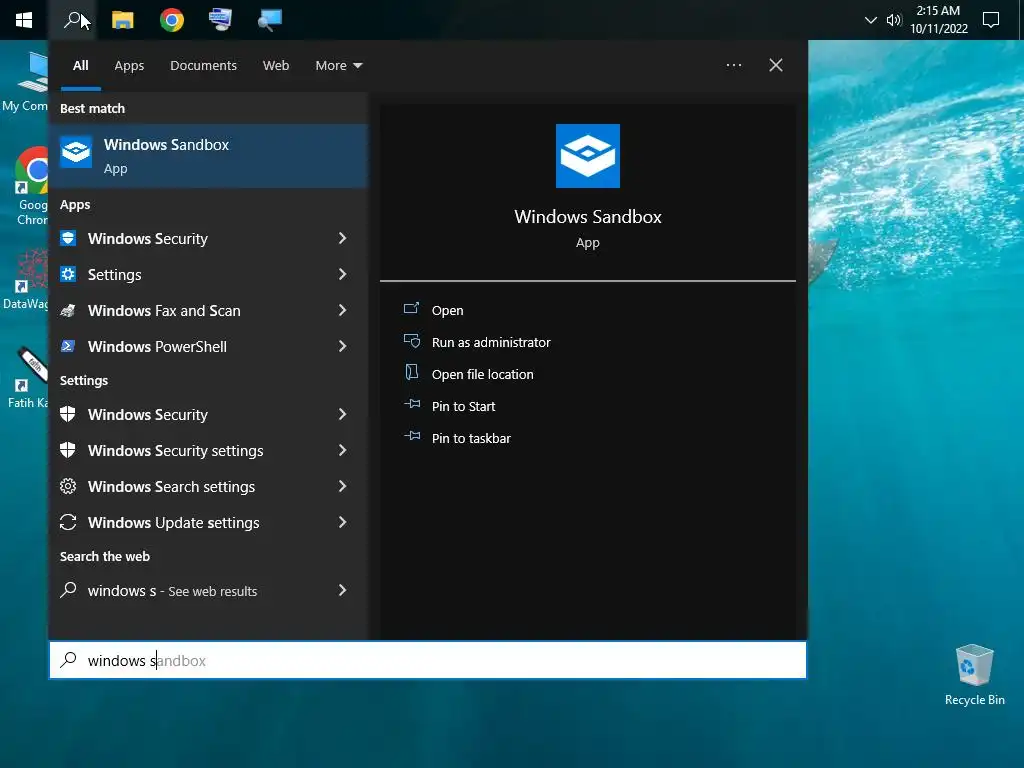Switch to the Web search tab

click(276, 65)
